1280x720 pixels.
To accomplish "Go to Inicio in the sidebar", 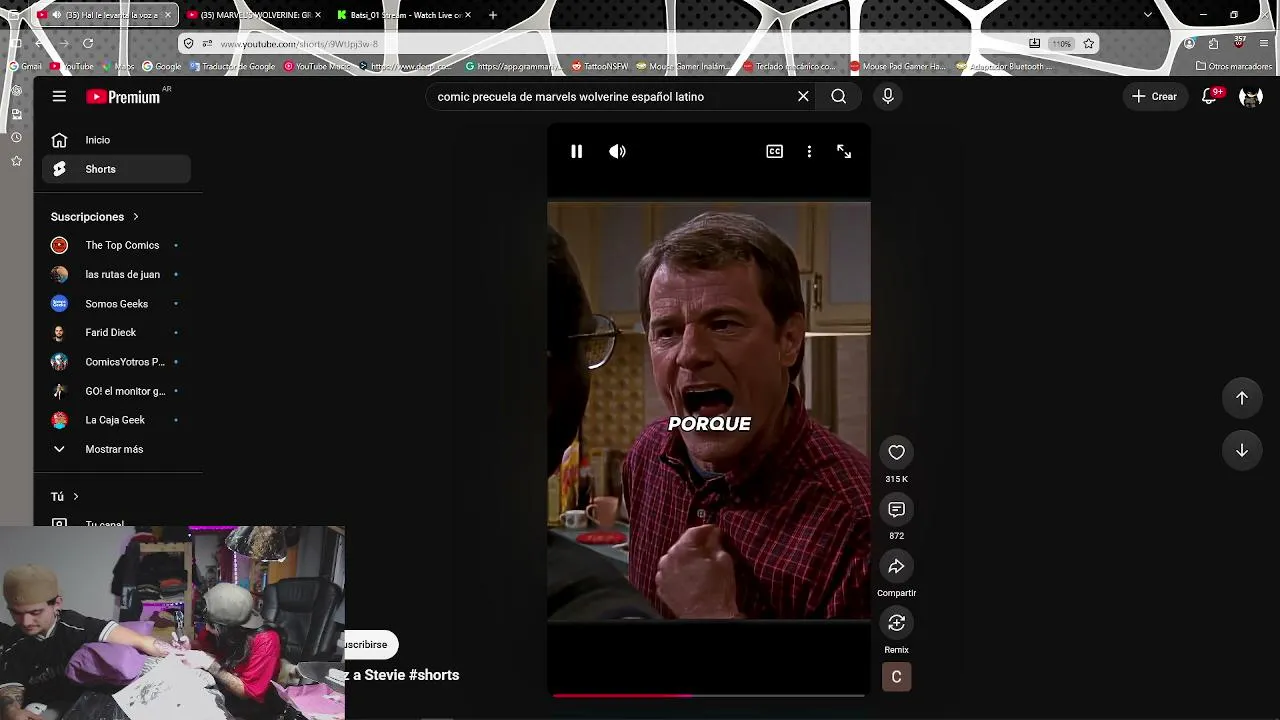I will tap(116, 140).
